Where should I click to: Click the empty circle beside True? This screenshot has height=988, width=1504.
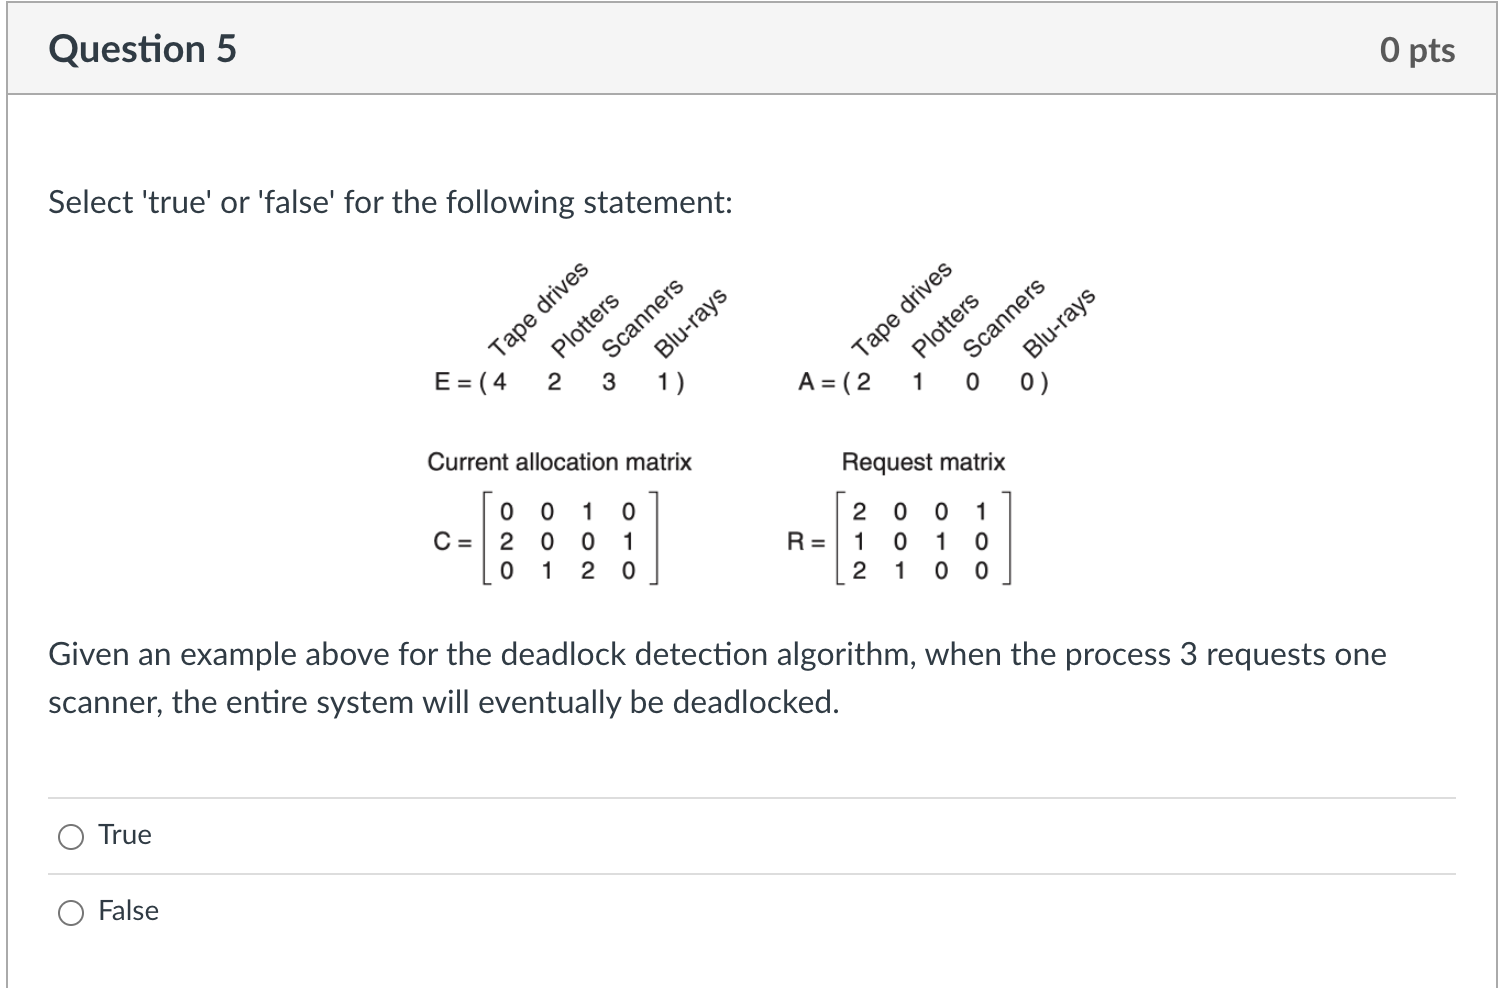coord(70,836)
